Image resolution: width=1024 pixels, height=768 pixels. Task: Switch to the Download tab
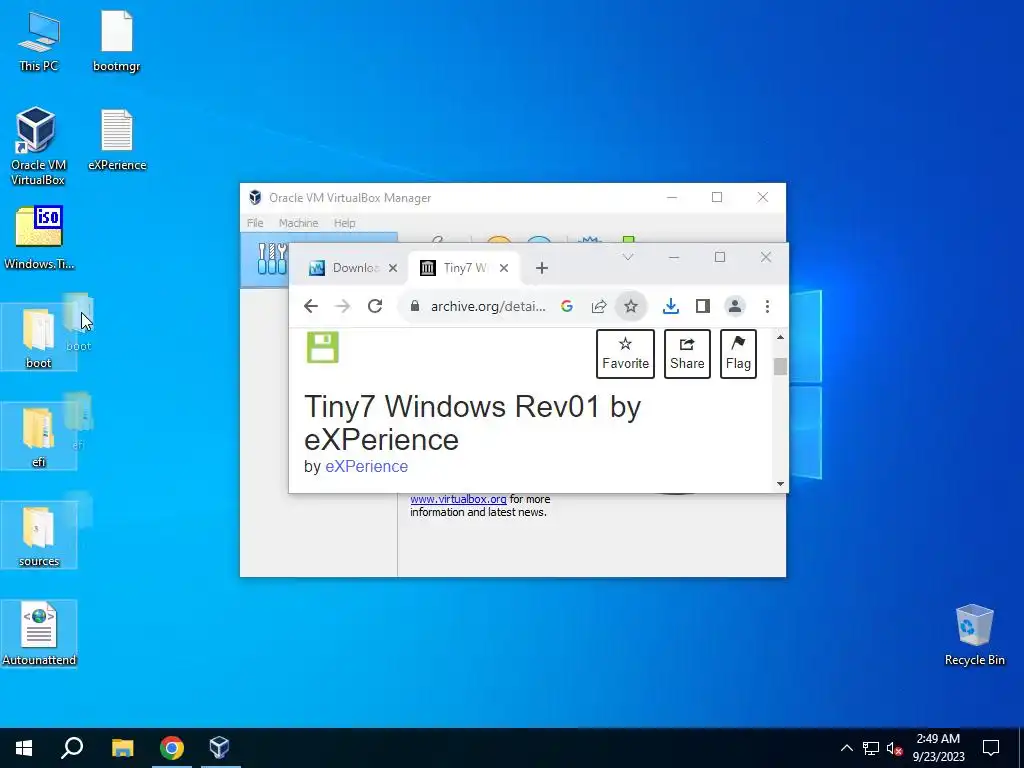(353, 268)
